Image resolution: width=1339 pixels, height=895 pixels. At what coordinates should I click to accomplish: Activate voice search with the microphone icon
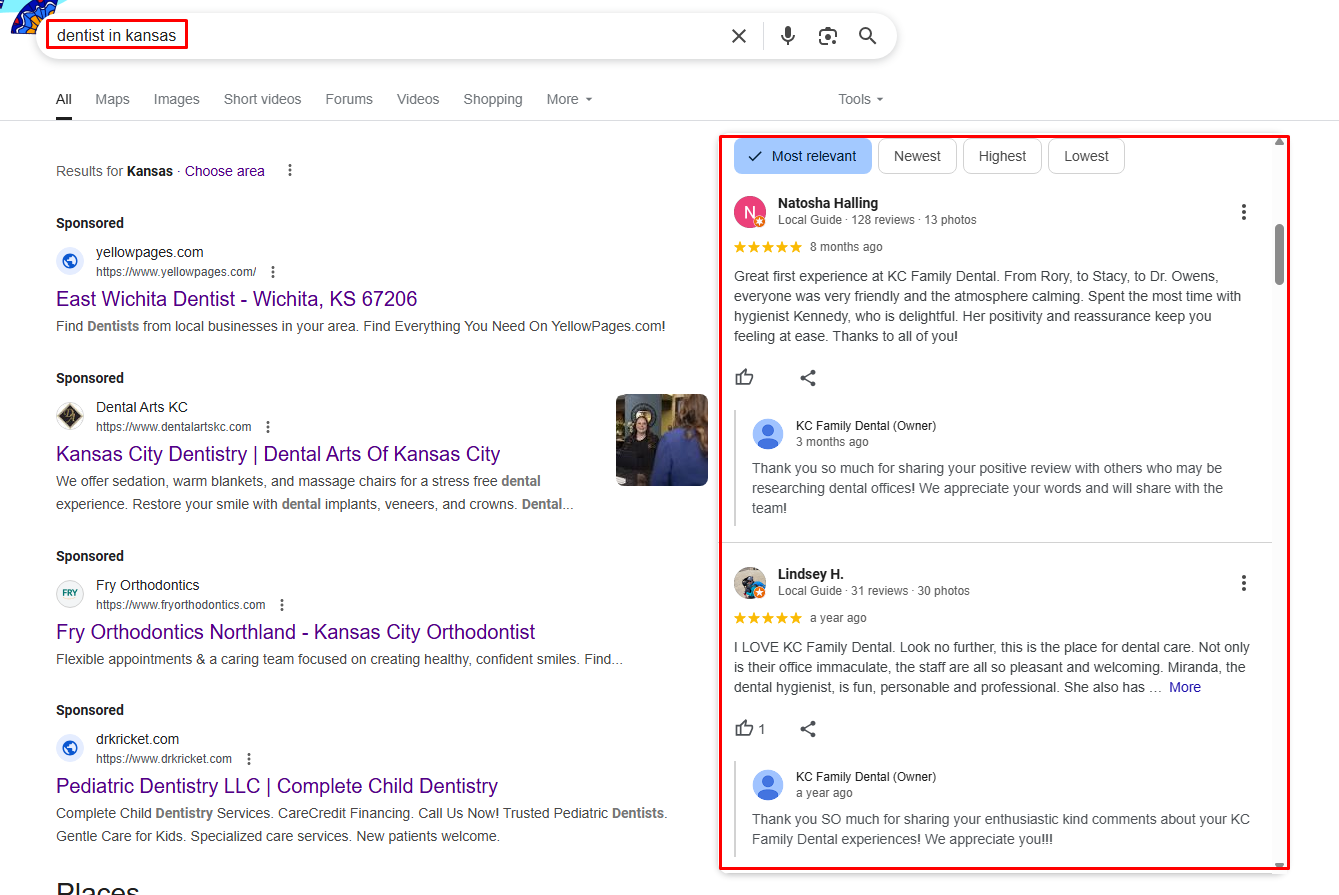pos(787,35)
